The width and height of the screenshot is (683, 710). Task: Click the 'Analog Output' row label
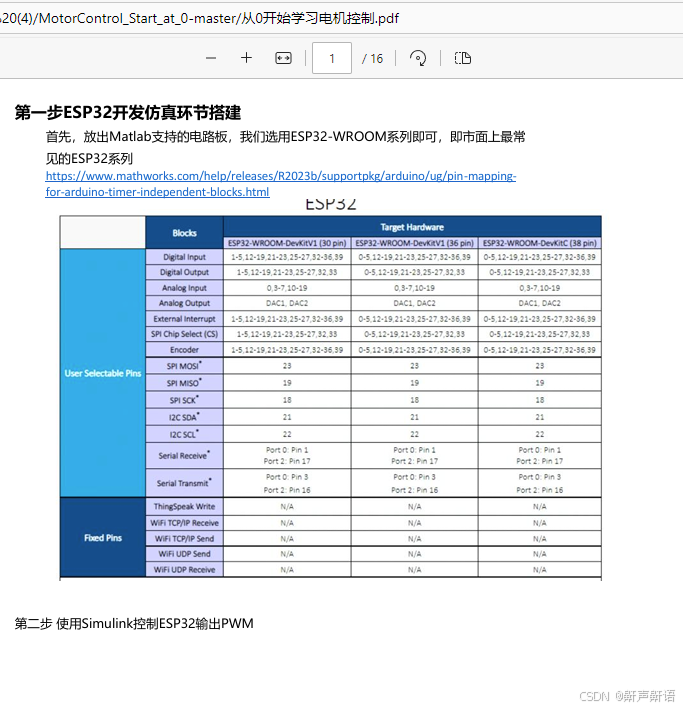(184, 303)
